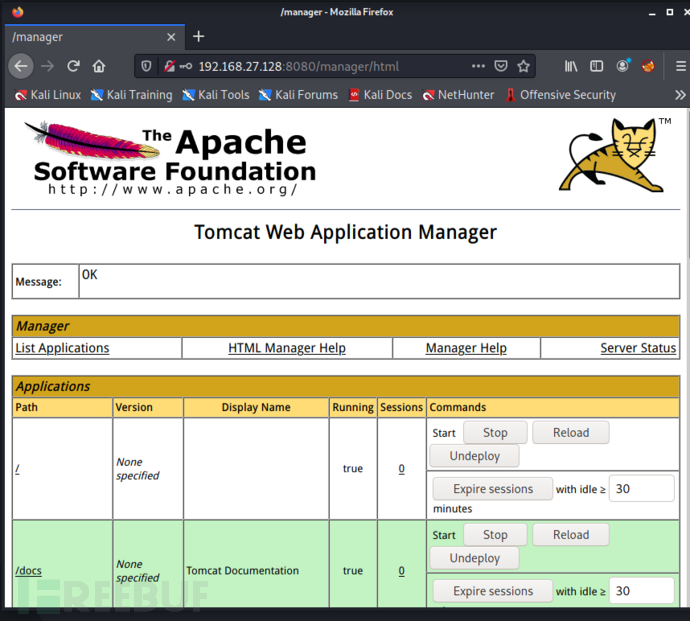The image size is (690, 621).
Task: Open the Library icon in toolbar
Action: [x=571, y=66]
